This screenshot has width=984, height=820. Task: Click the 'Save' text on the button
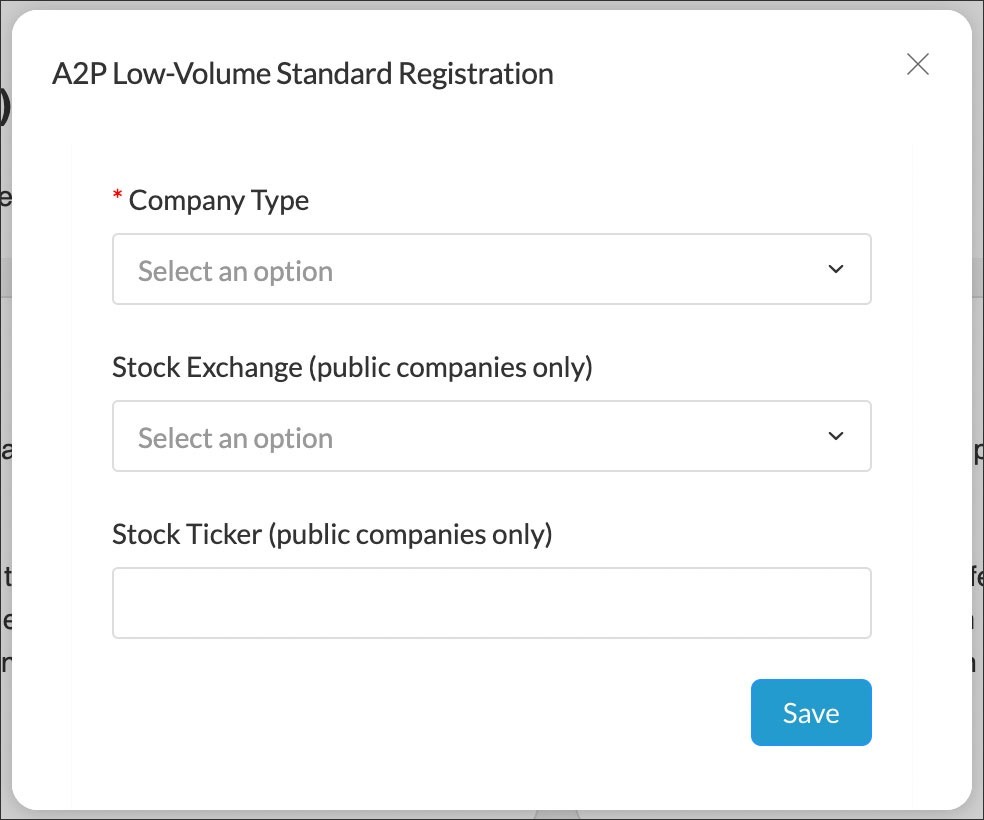(x=811, y=713)
